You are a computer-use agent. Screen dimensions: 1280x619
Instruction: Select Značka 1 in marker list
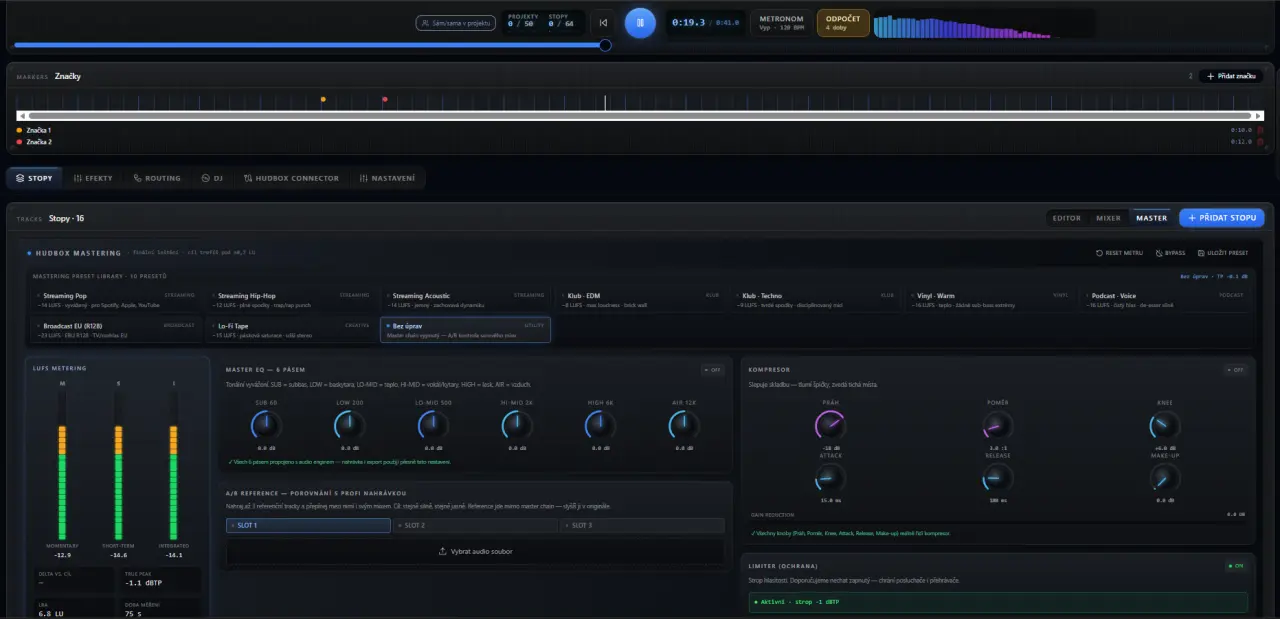39,130
